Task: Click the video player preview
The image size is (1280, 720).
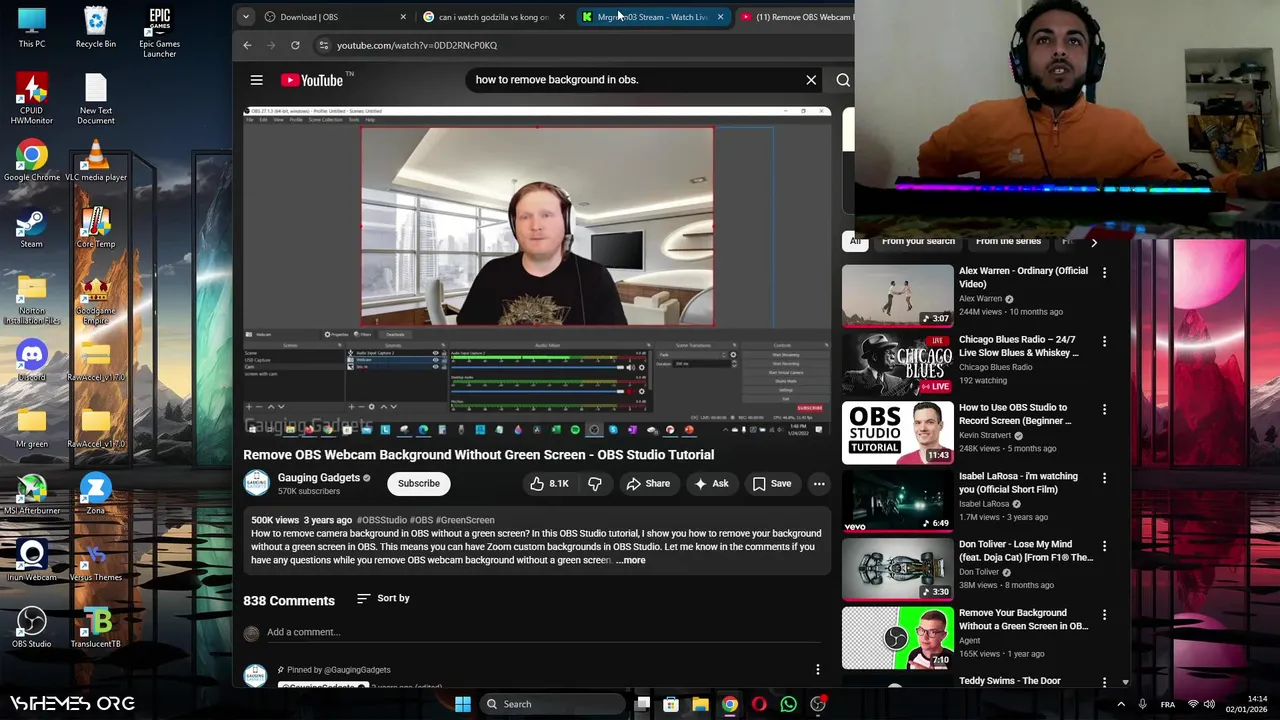Action: click(537, 272)
